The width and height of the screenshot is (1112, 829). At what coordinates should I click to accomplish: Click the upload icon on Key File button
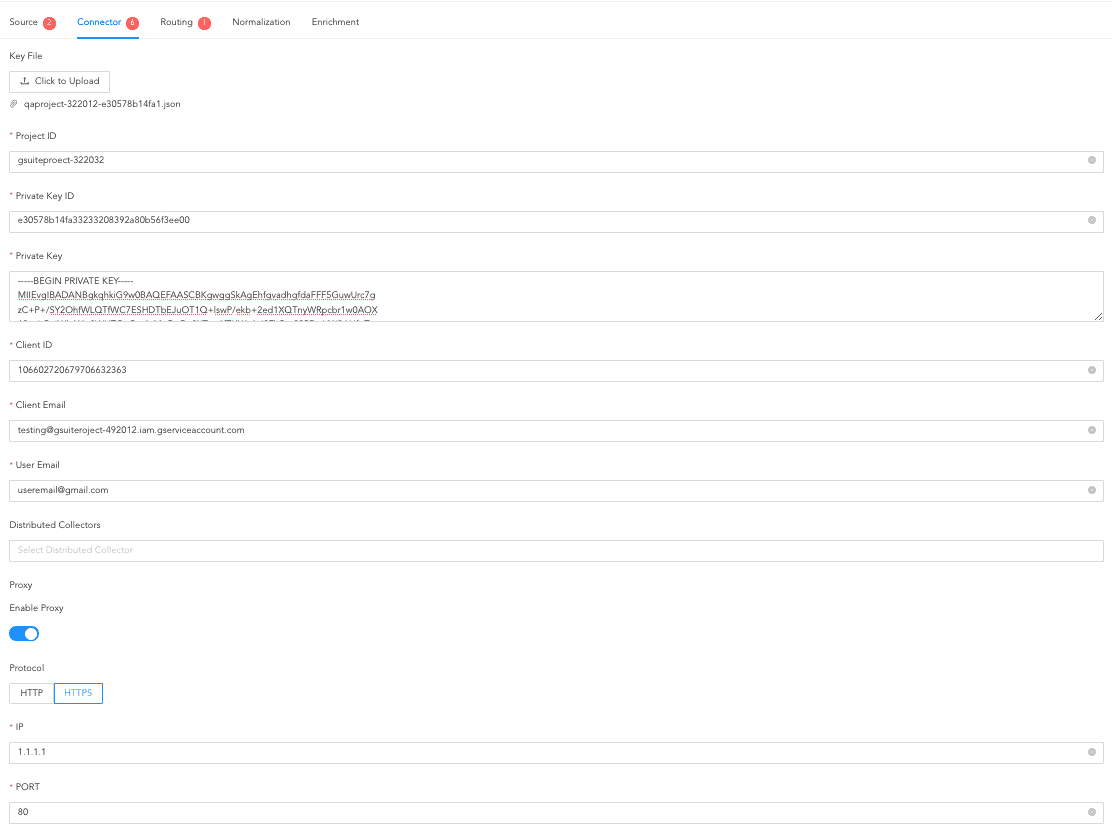[27, 81]
